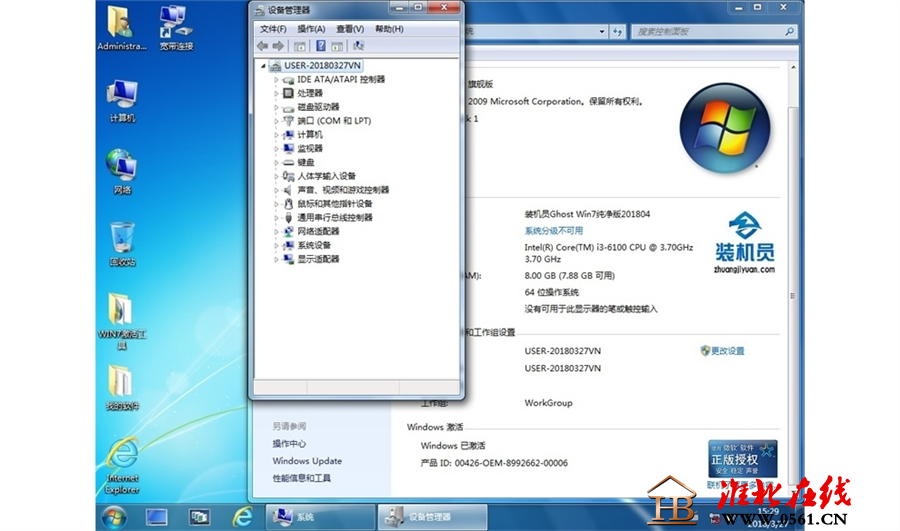900x531 pixels.
Task: Collapse the USER-20180327VN root node arrow
Action: pos(263,66)
